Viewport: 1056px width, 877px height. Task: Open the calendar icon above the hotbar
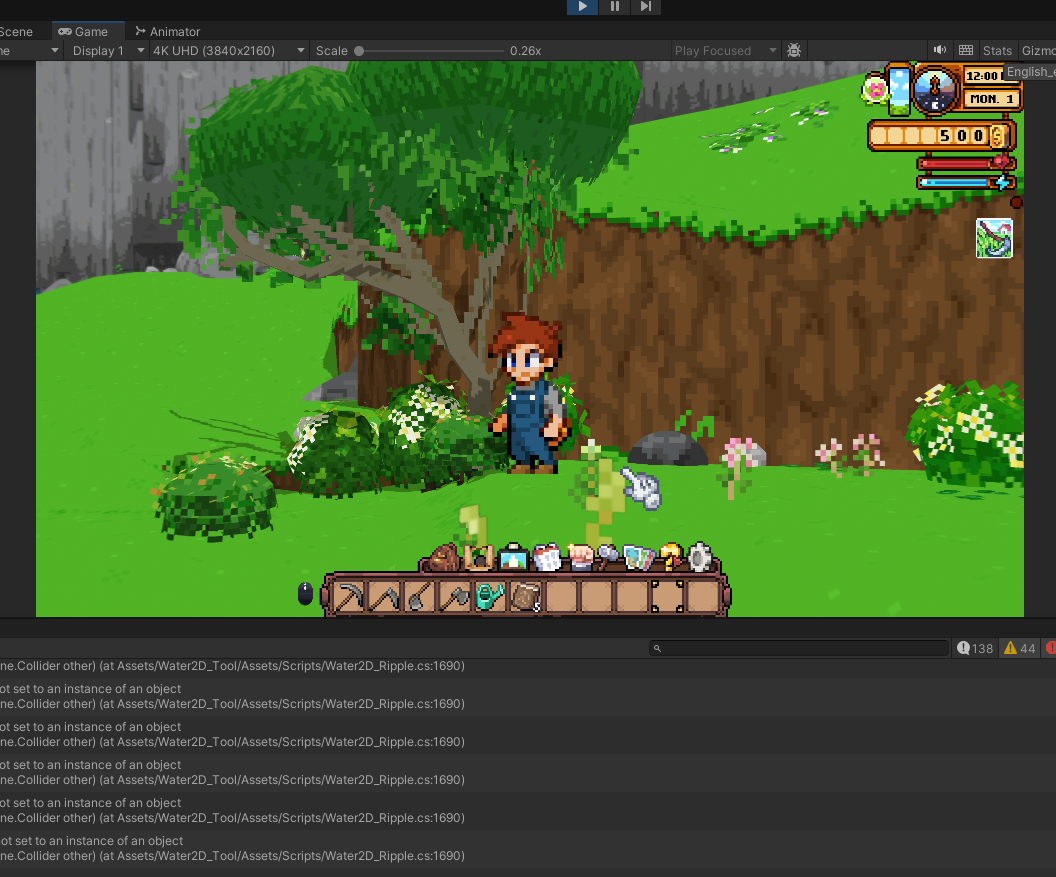tap(548, 555)
